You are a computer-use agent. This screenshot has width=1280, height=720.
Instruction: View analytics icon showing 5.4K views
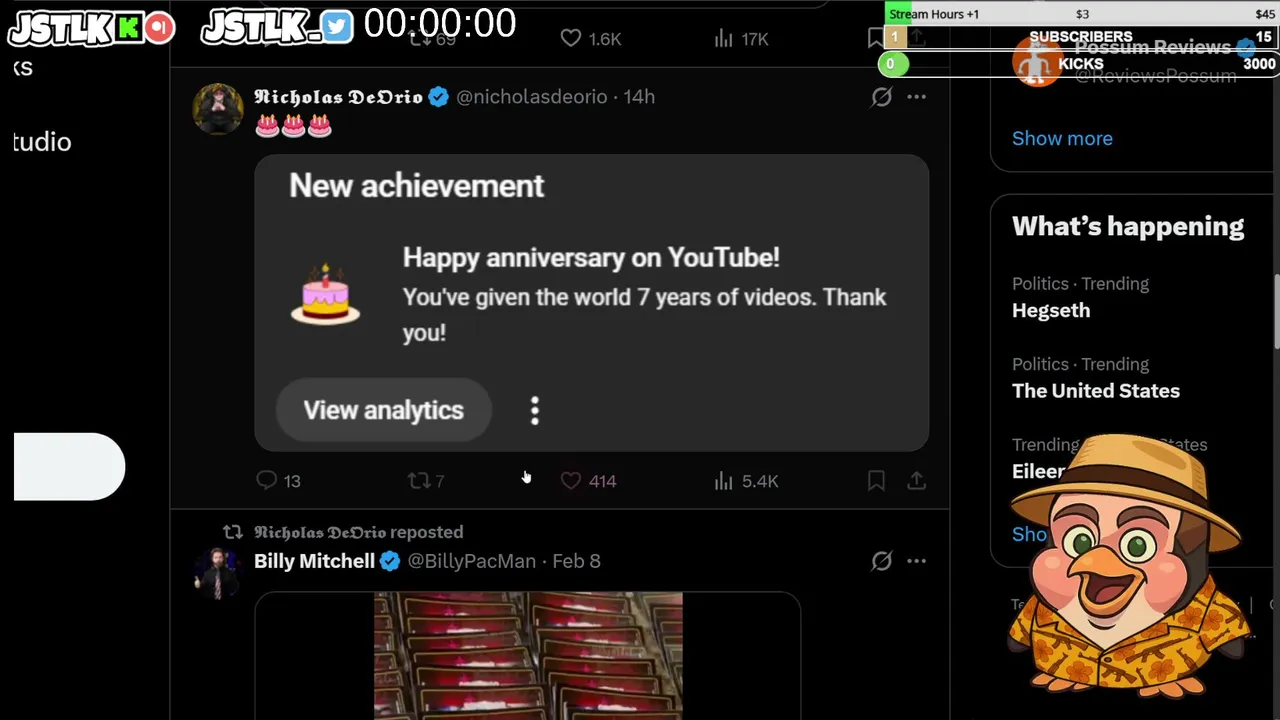[745, 481]
